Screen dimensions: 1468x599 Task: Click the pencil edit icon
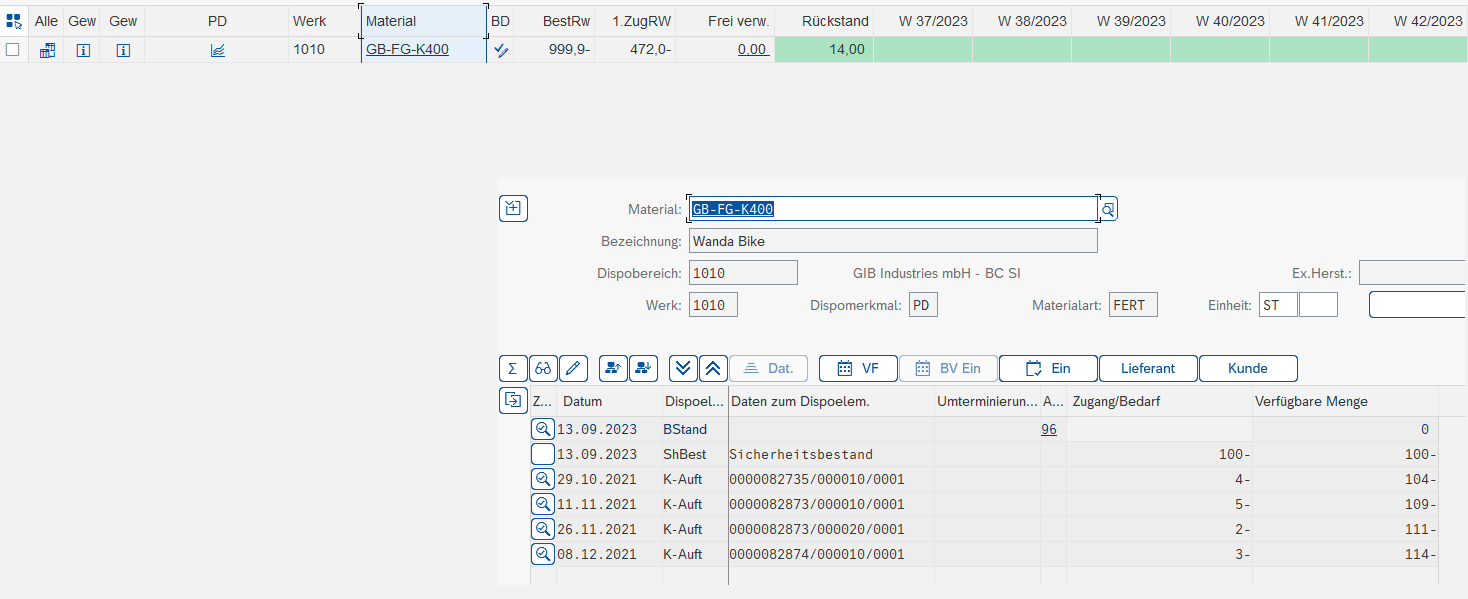pyautogui.click(x=573, y=368)
